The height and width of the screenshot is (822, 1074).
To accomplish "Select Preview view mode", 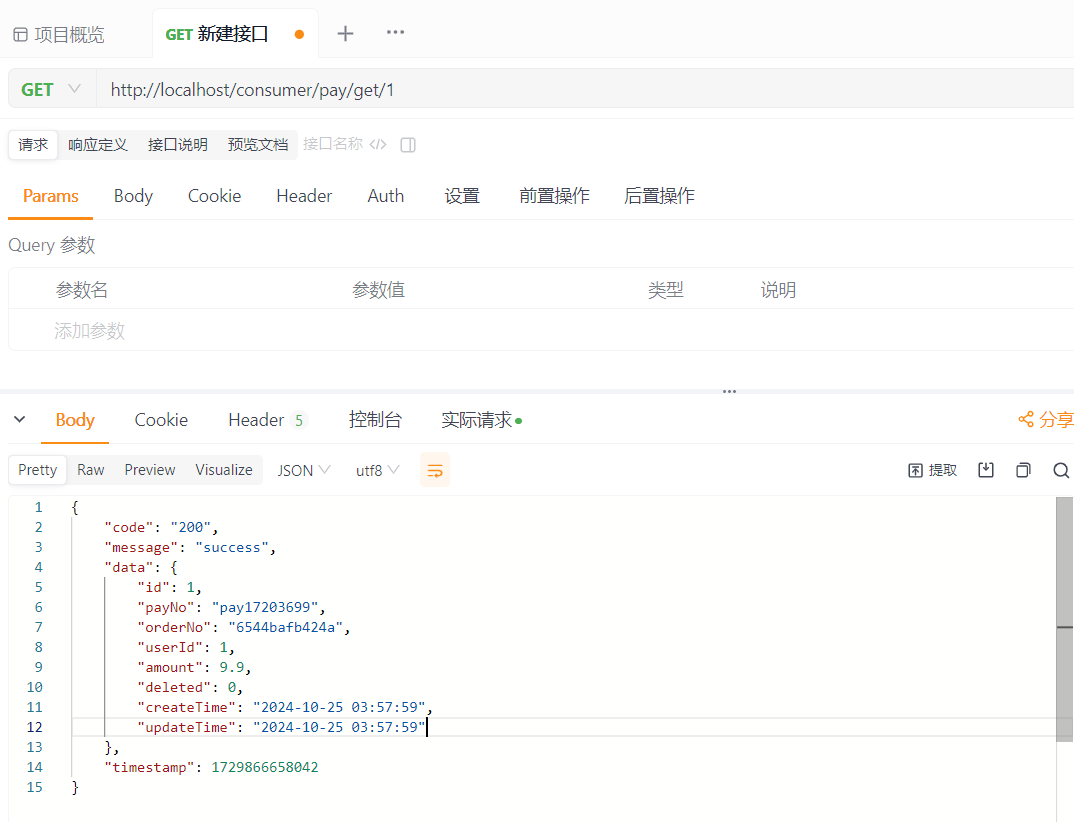I will 150,470.
